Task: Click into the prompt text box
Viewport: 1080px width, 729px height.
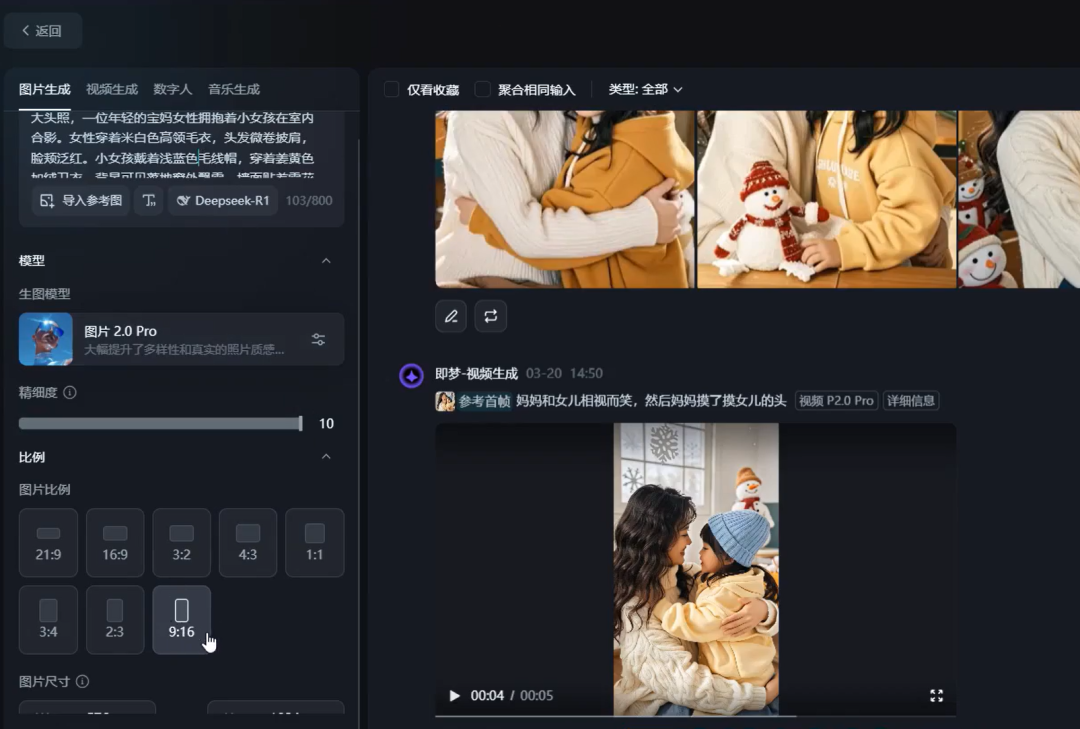Action: click(172, 147)
